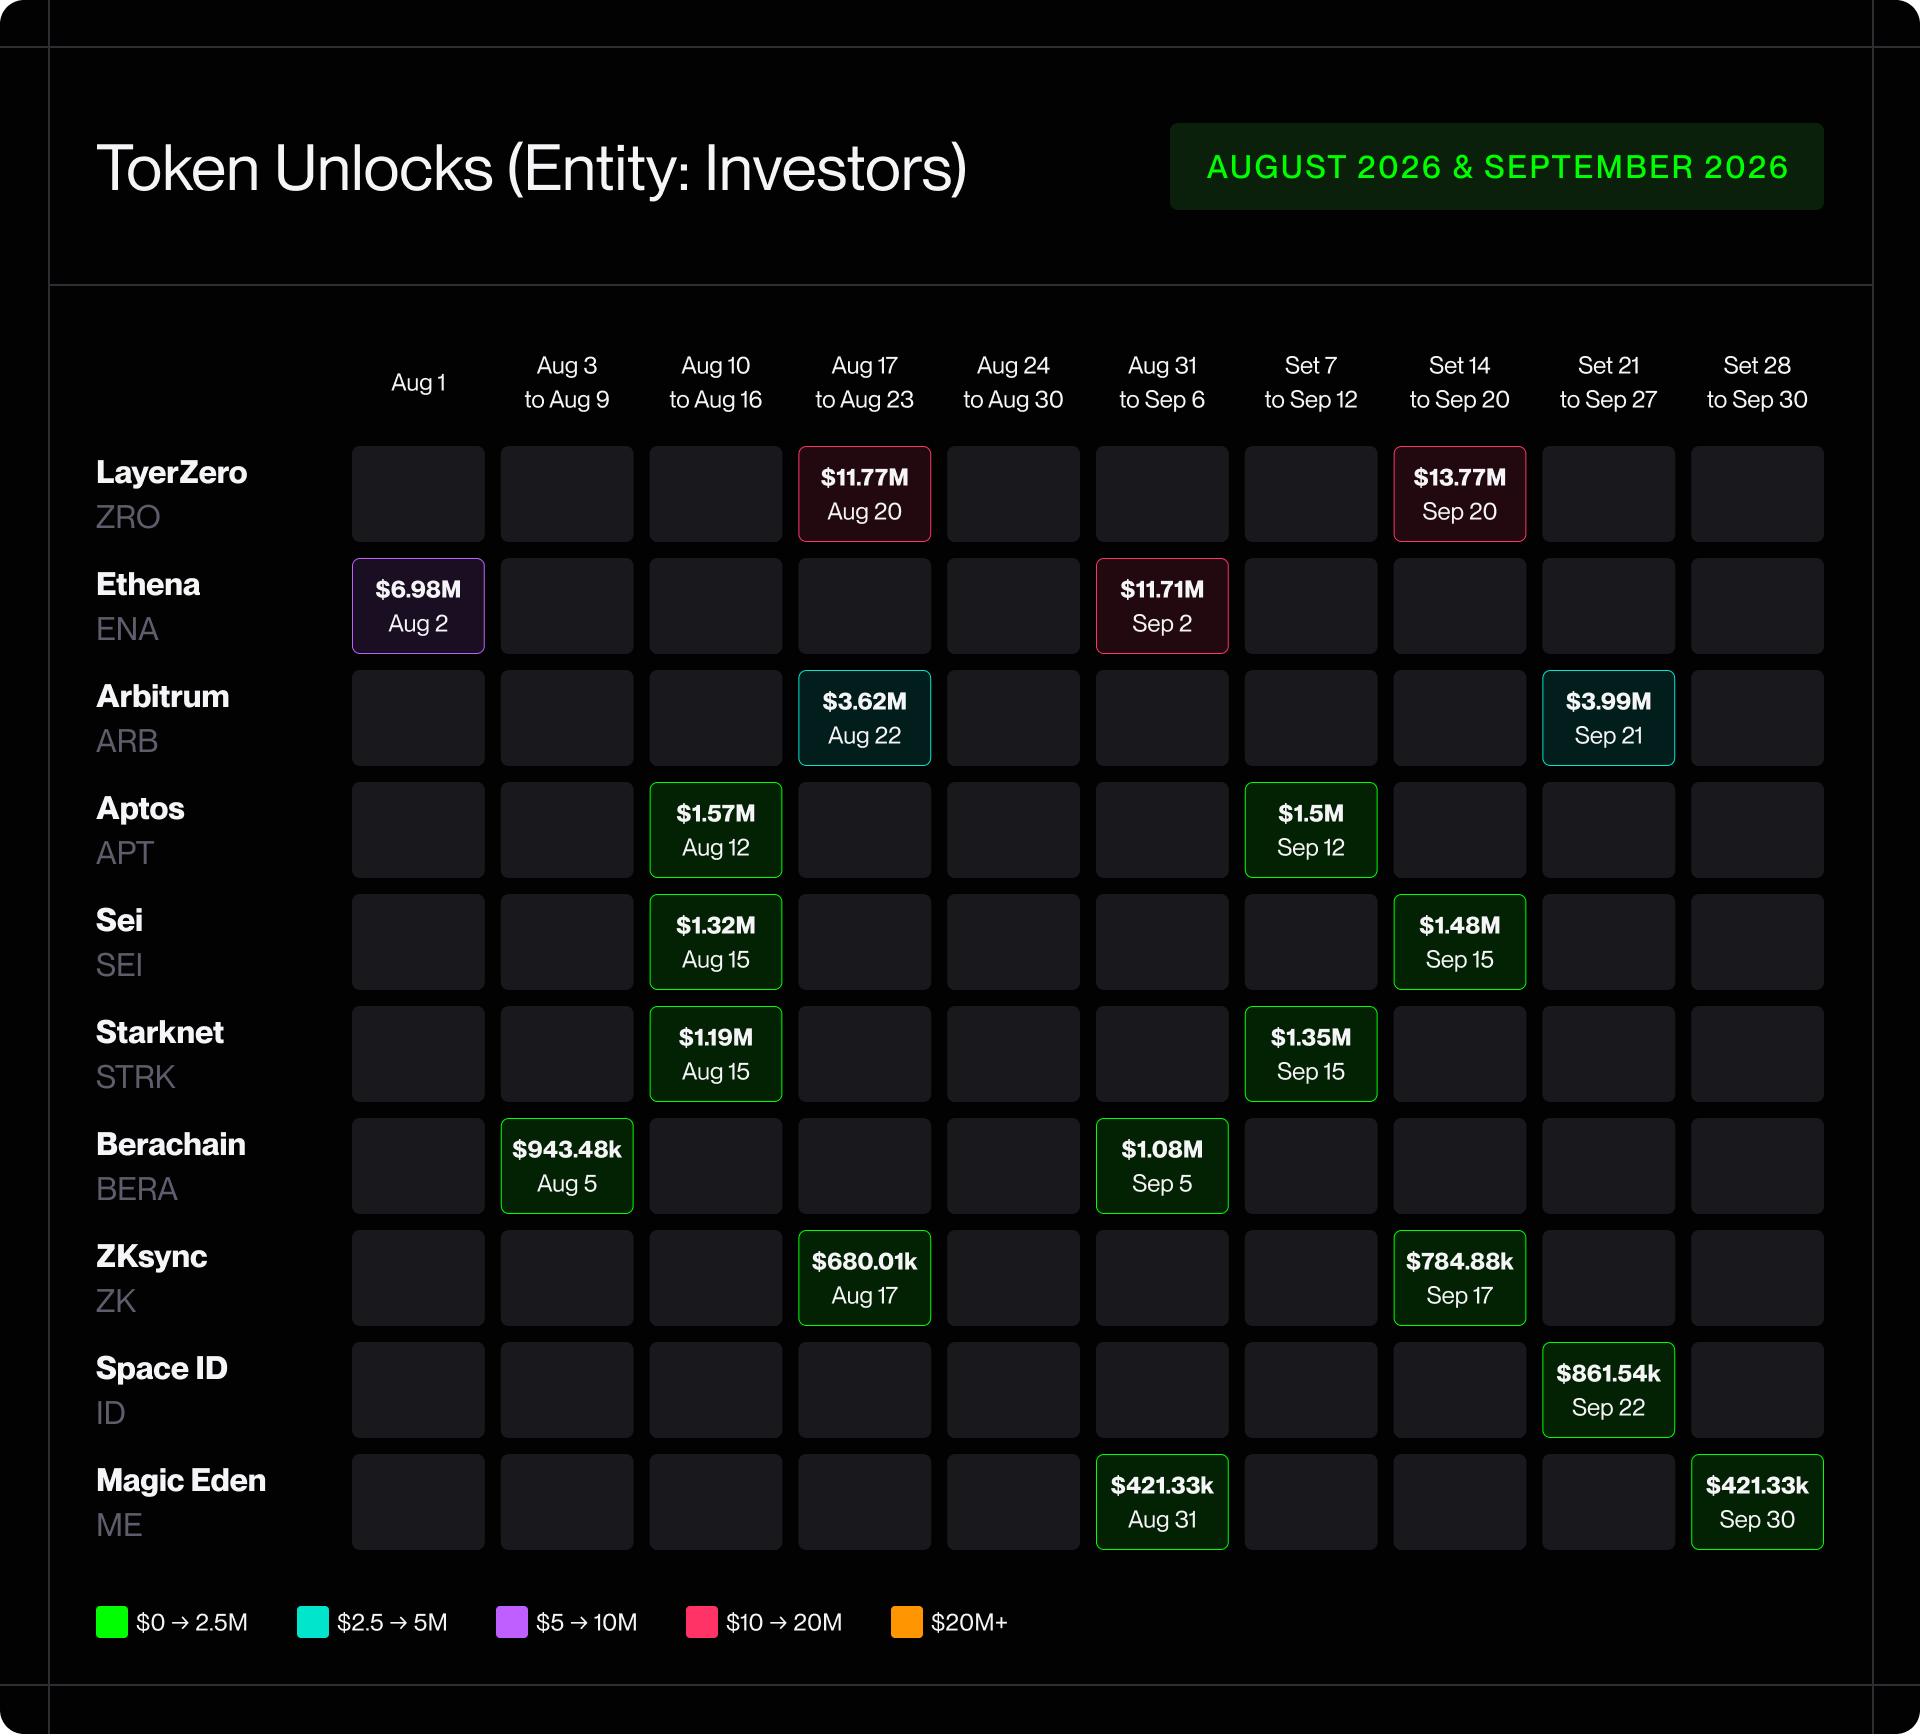Select the red $10 → 20M legend swatch

pos(702,1621)
